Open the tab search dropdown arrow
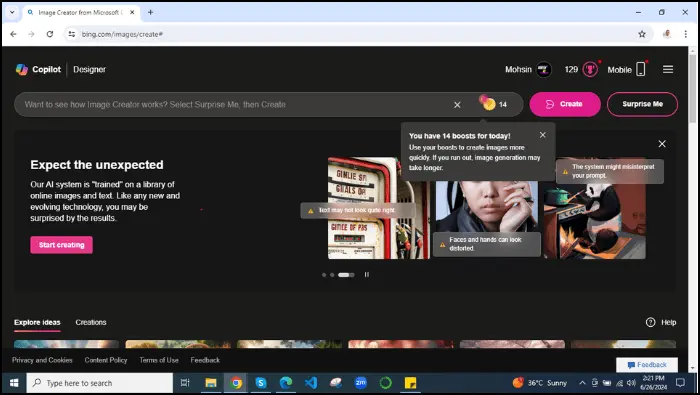 pyautogui.click(x=12, y=12)
